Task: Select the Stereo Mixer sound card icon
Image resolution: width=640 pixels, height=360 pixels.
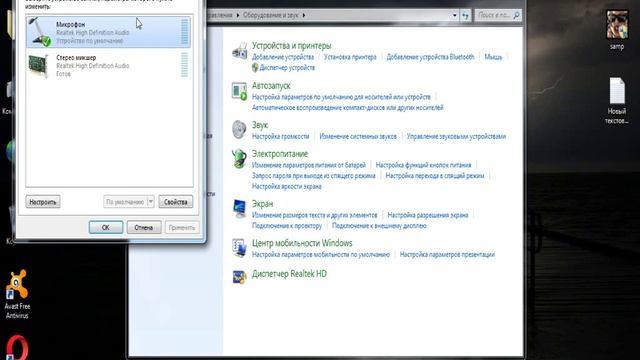Action: point(39,66)
